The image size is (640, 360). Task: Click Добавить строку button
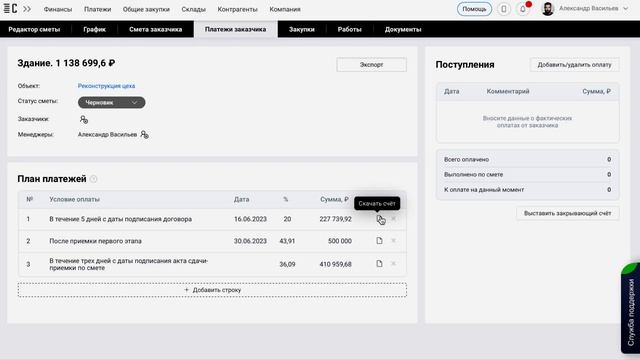[x=212, y=290]
